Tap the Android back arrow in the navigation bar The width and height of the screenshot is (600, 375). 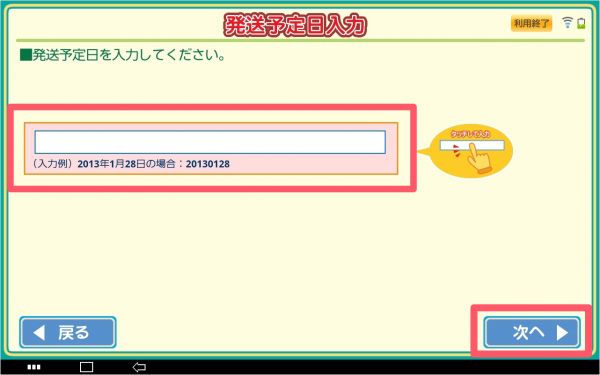[139, 367]
